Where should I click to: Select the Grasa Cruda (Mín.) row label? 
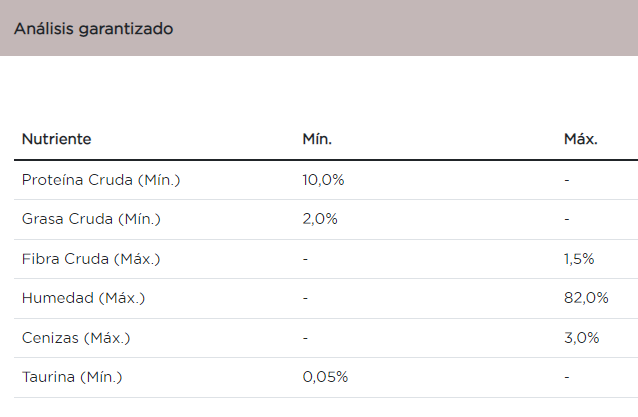(x=91, y=219)
